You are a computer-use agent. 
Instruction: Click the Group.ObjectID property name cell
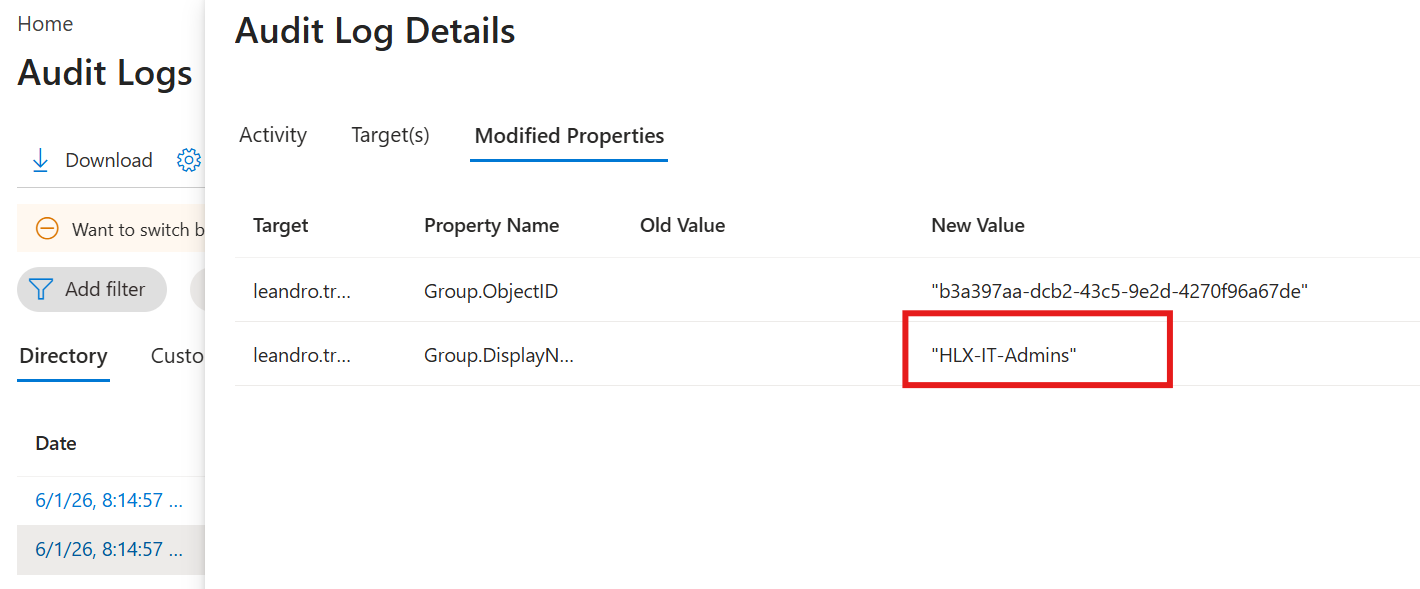pyautogui.click(x=491, y=291)
